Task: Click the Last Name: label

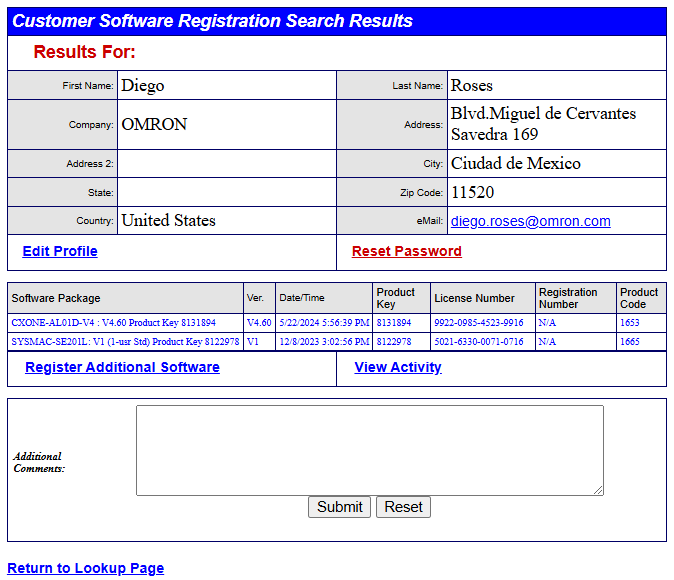Action: coord(417,86)
